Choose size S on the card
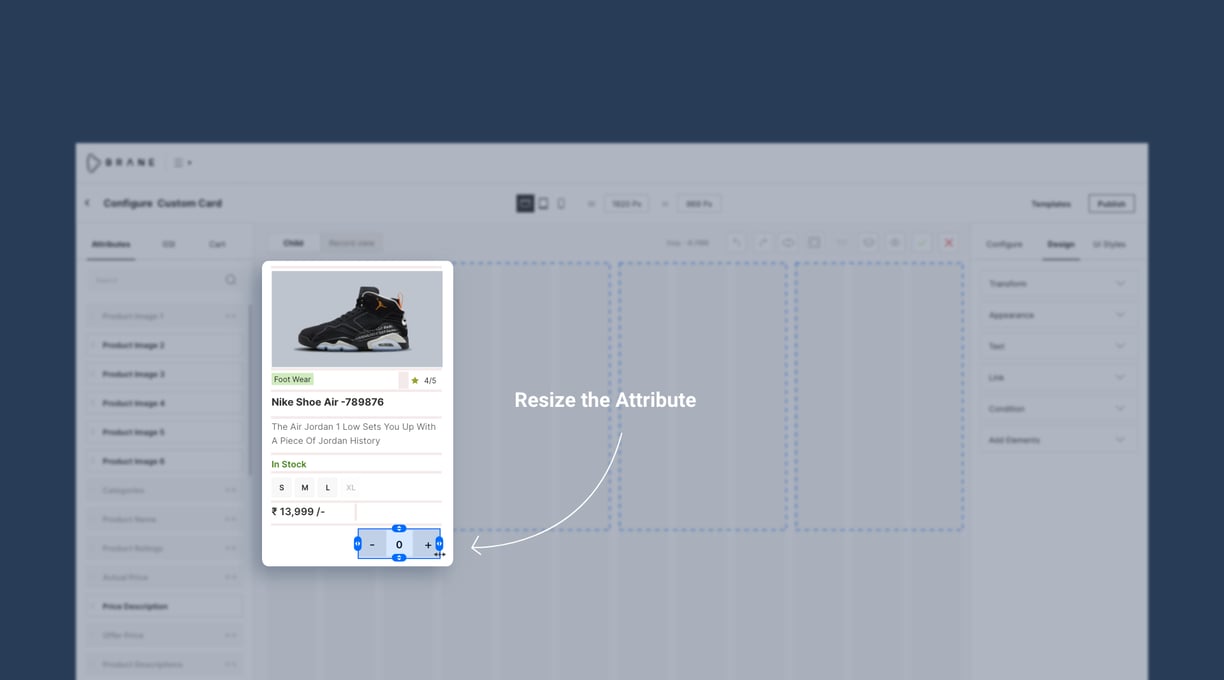Viewport: 1224px width, 680px height. point(281,487)
